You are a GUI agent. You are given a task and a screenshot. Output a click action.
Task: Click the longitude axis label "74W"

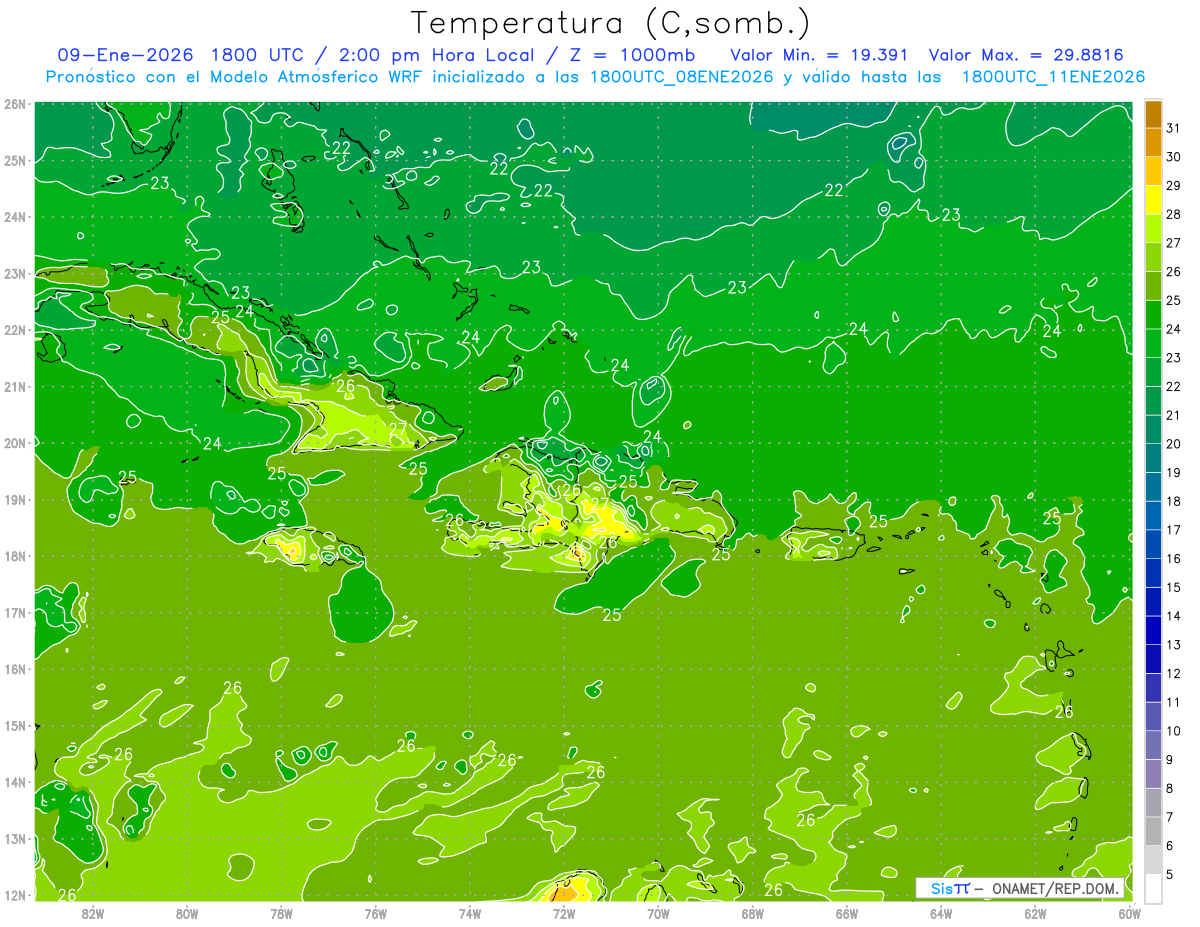(x=469, y=913)
